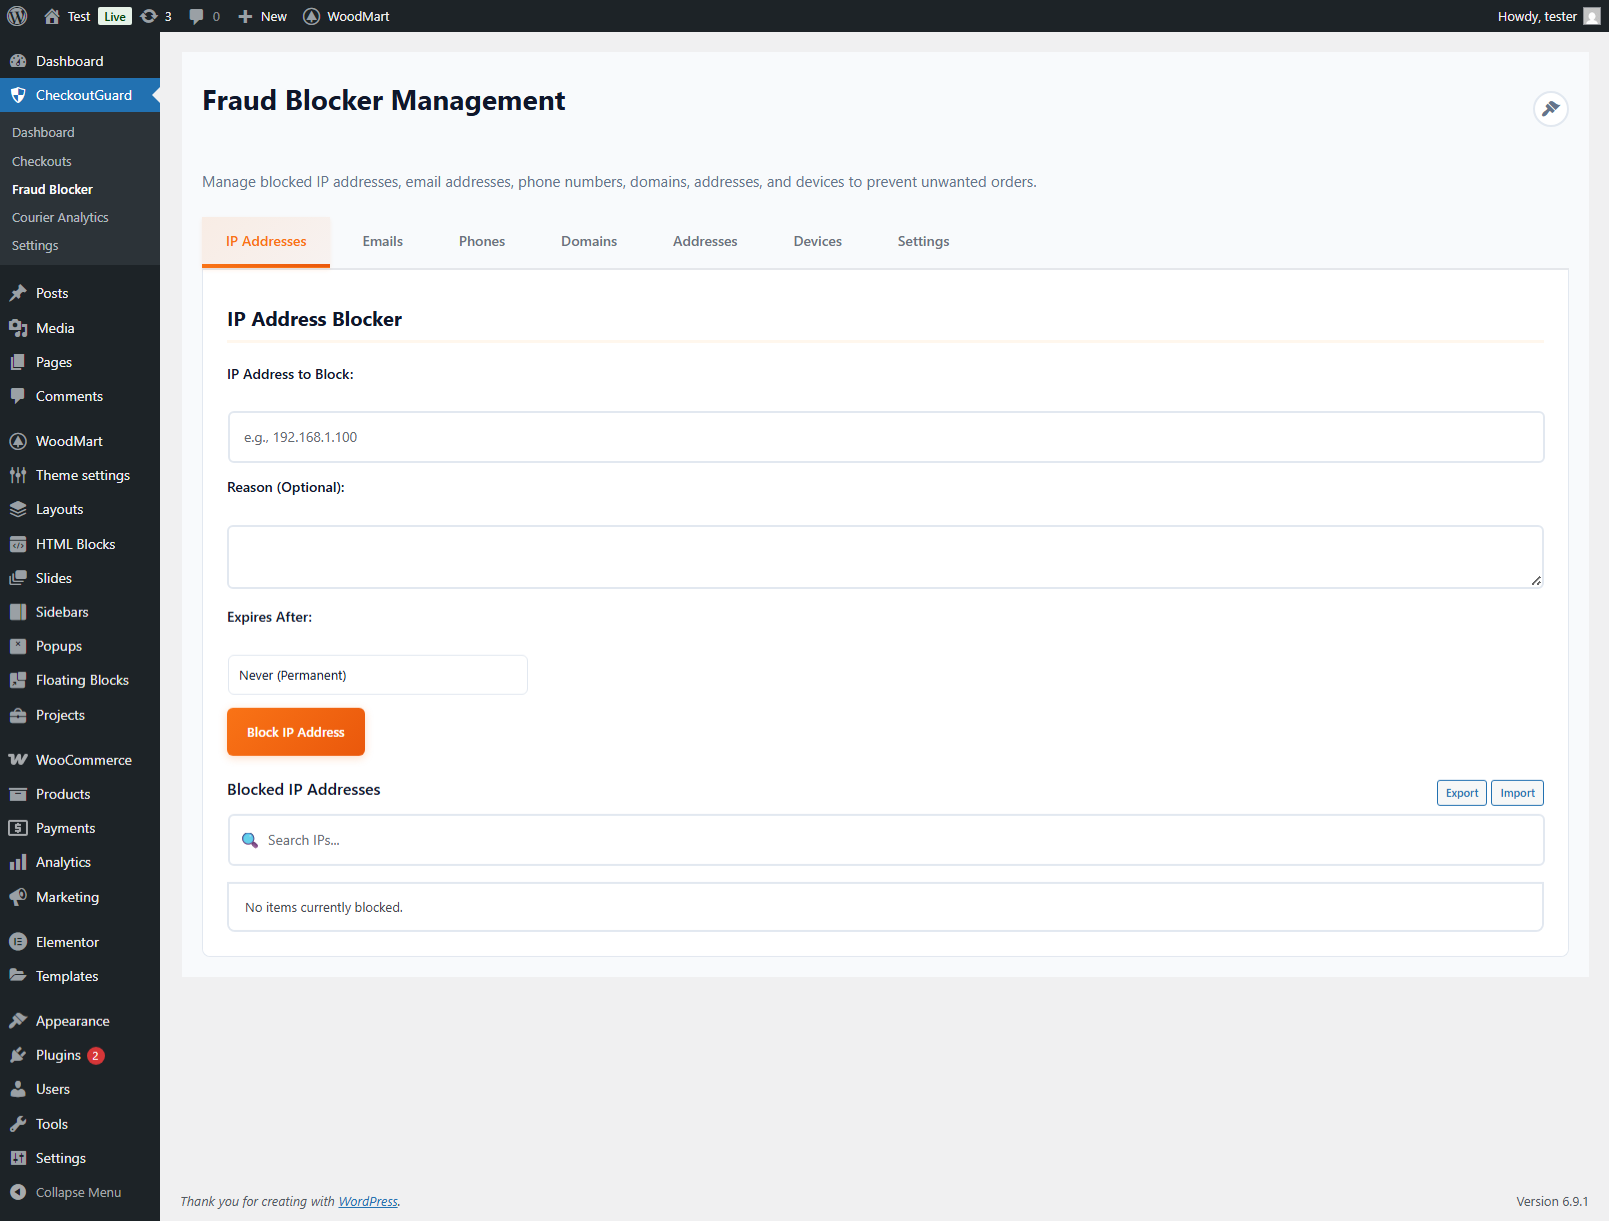The width and height of the screenshot is (1609, 1221).
Task: Click the home icon beside Test
Action: 52,16
